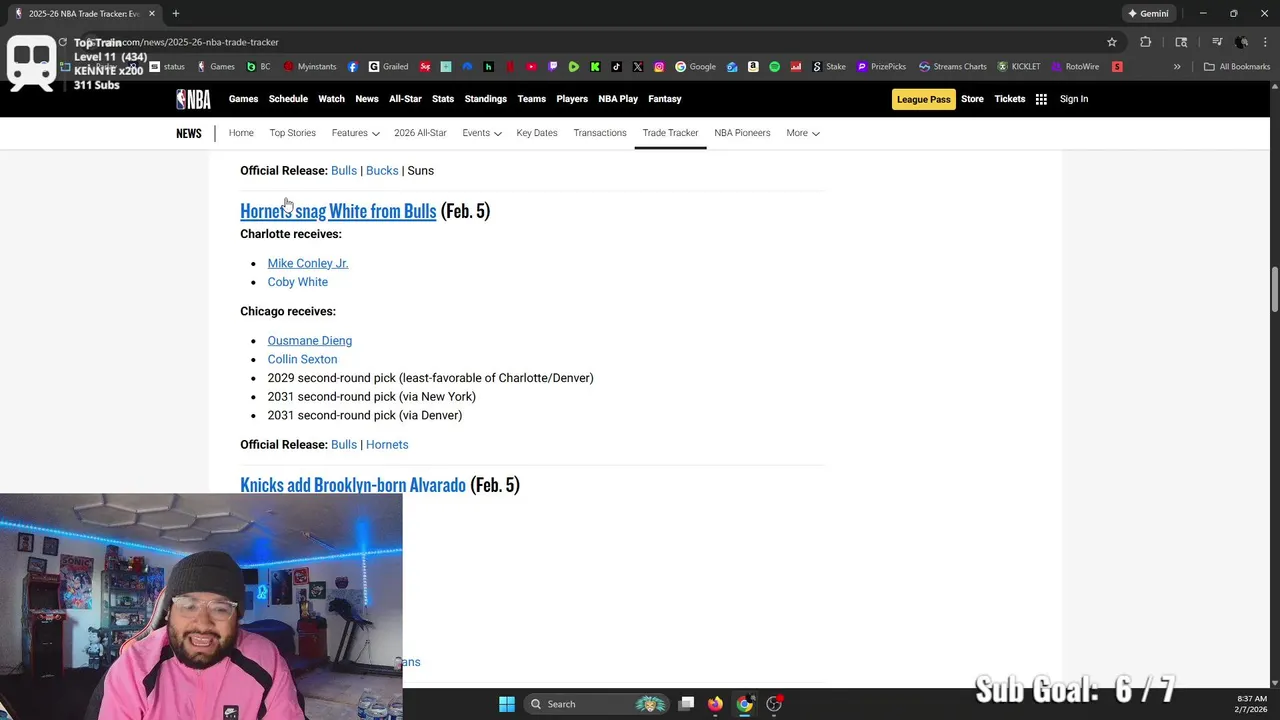Open the Myinstants bookmark
Screen dimensions: 1280x720
(310, 67)
